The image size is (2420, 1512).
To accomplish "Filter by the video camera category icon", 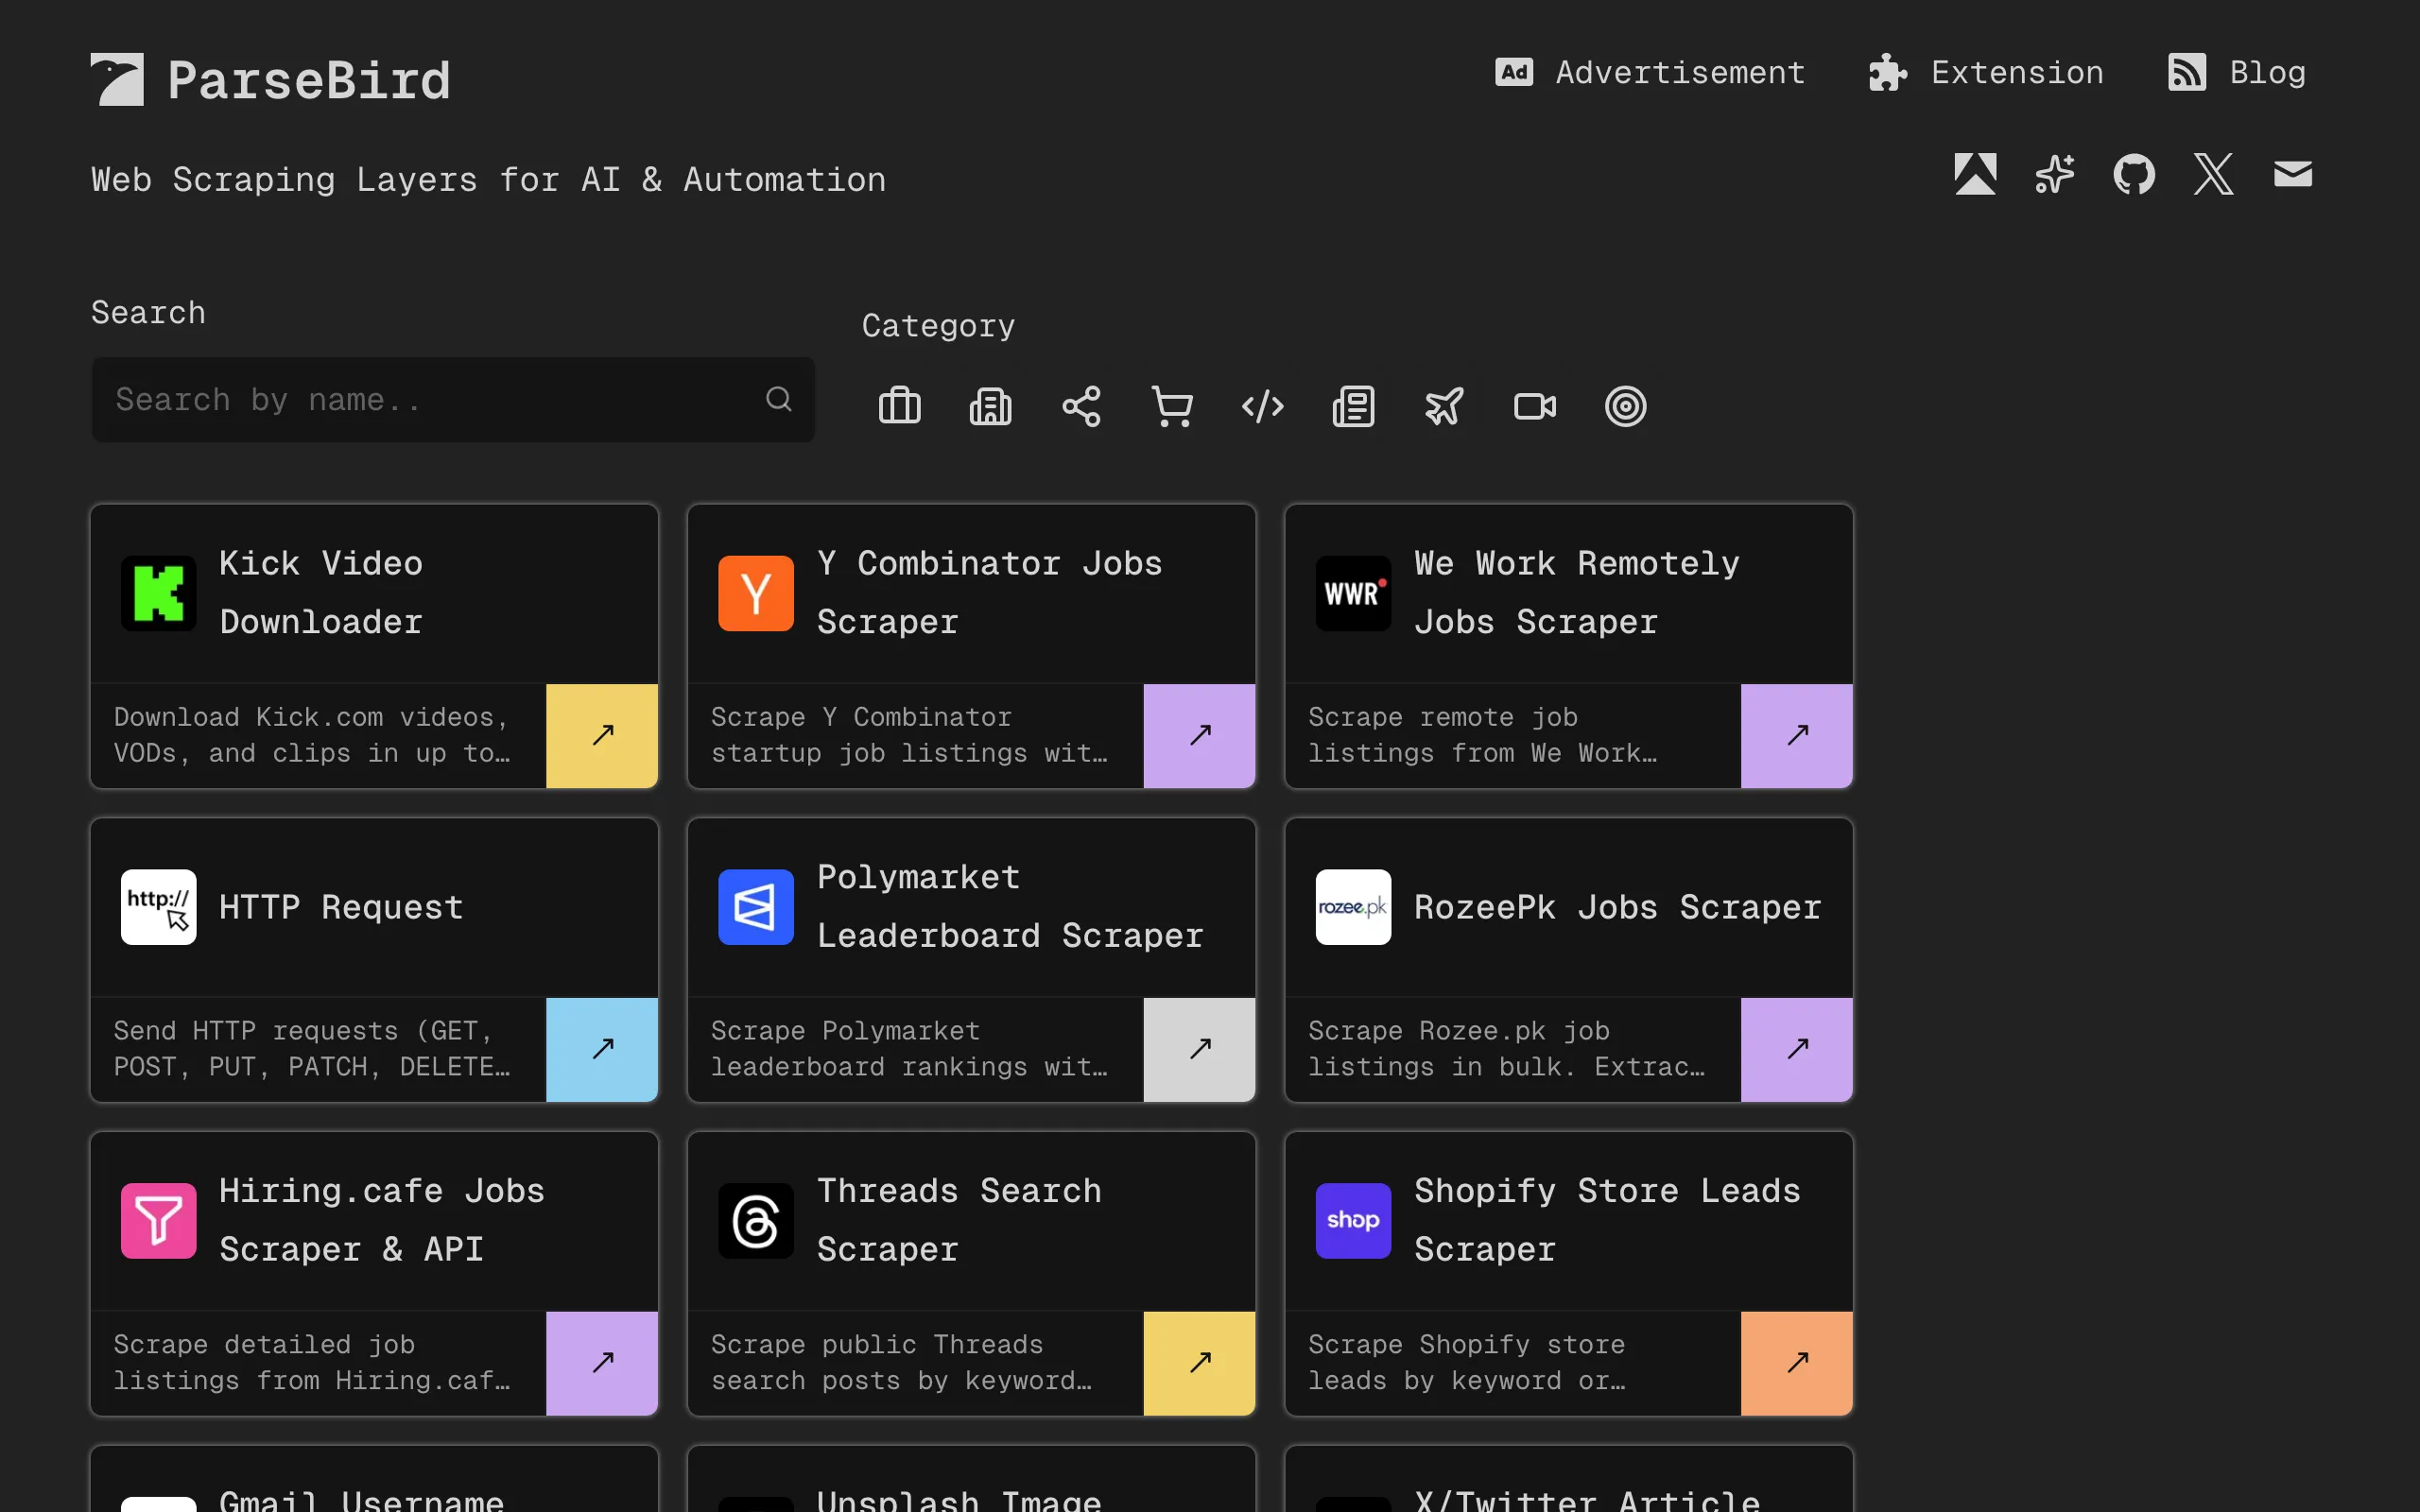I will (1535, 406).
